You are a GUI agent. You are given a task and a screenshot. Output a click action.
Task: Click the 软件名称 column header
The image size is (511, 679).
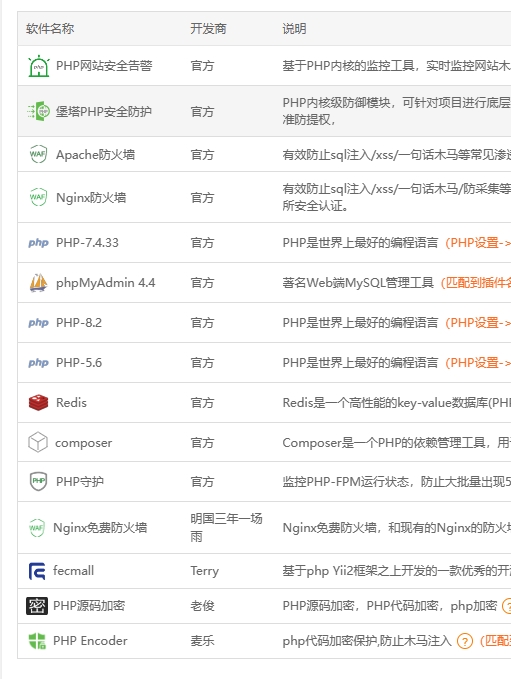pyautogui.click(x=50, y=29)
